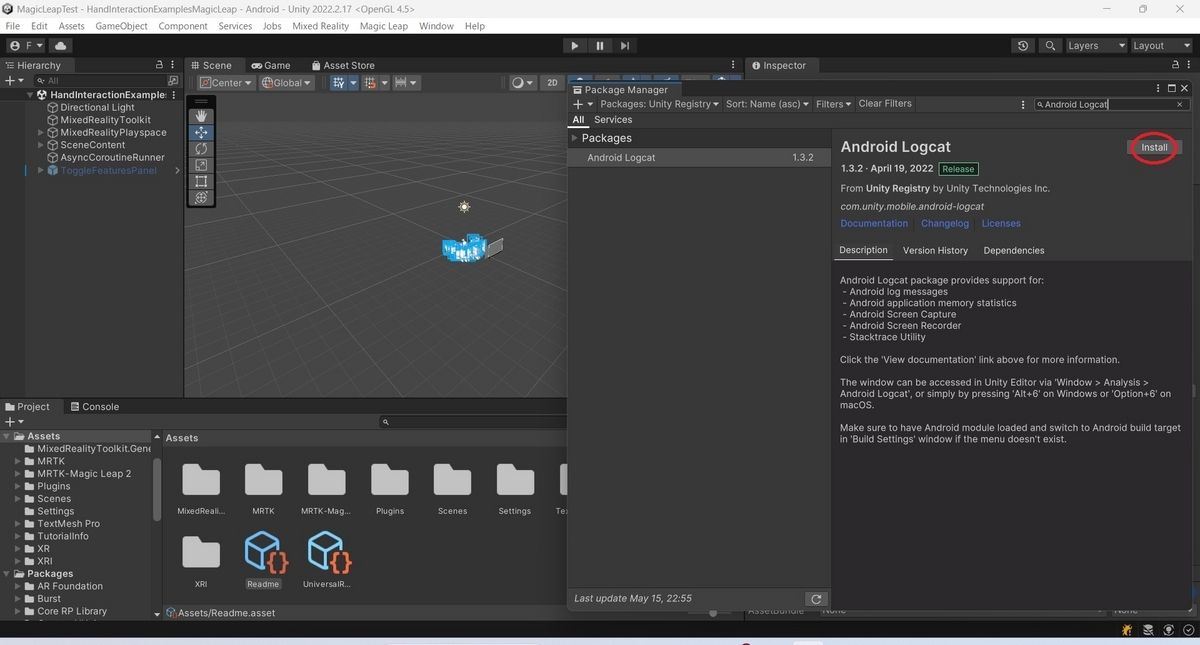Open the Global rotation dropdown
The image size is (1200, 645).
[x=287, y=83]
